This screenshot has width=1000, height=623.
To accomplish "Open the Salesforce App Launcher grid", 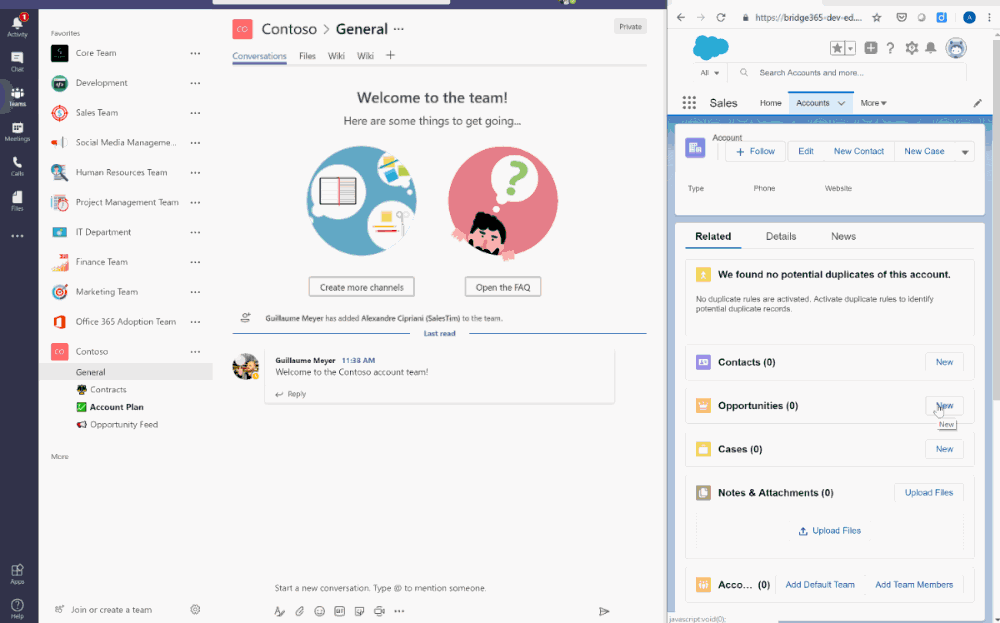I will point(689,103).
